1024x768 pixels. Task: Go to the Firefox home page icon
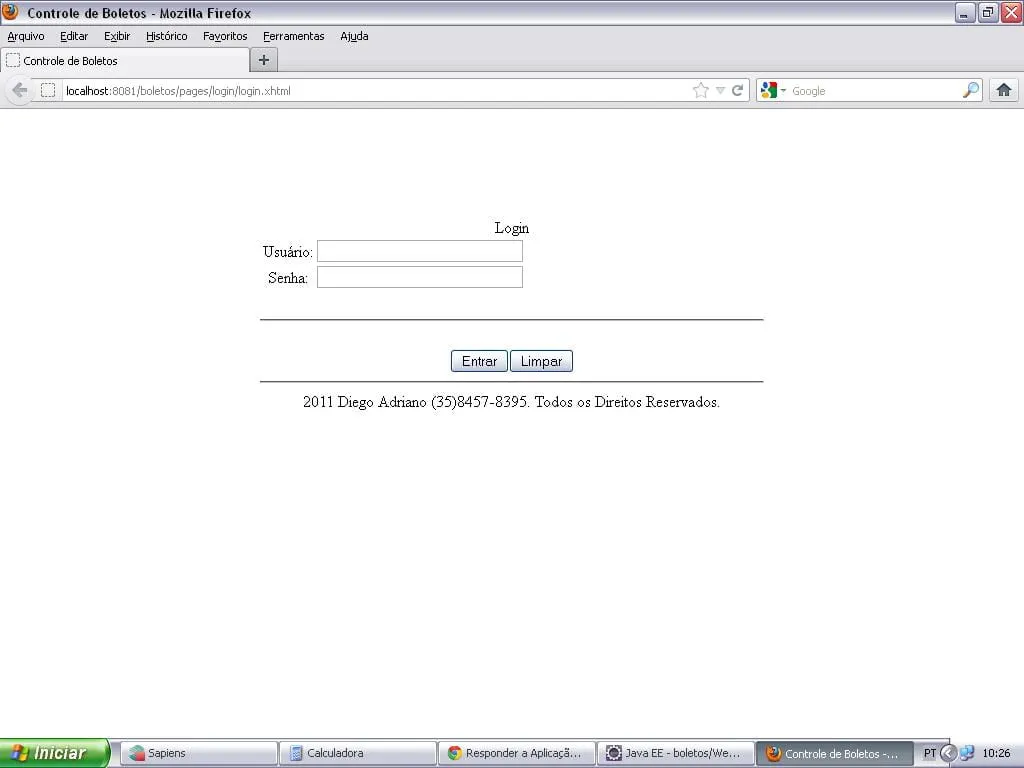coord(1004,90)
